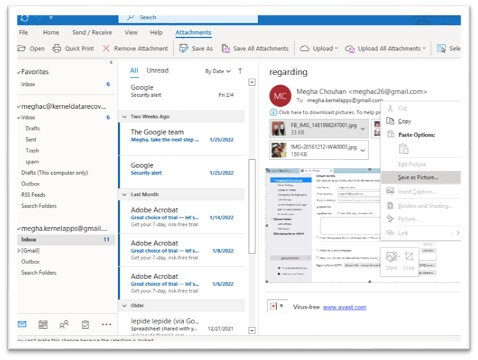Click the MC sender avatar
This screenshot has height=360, width=478.
(x=280, y=96)
